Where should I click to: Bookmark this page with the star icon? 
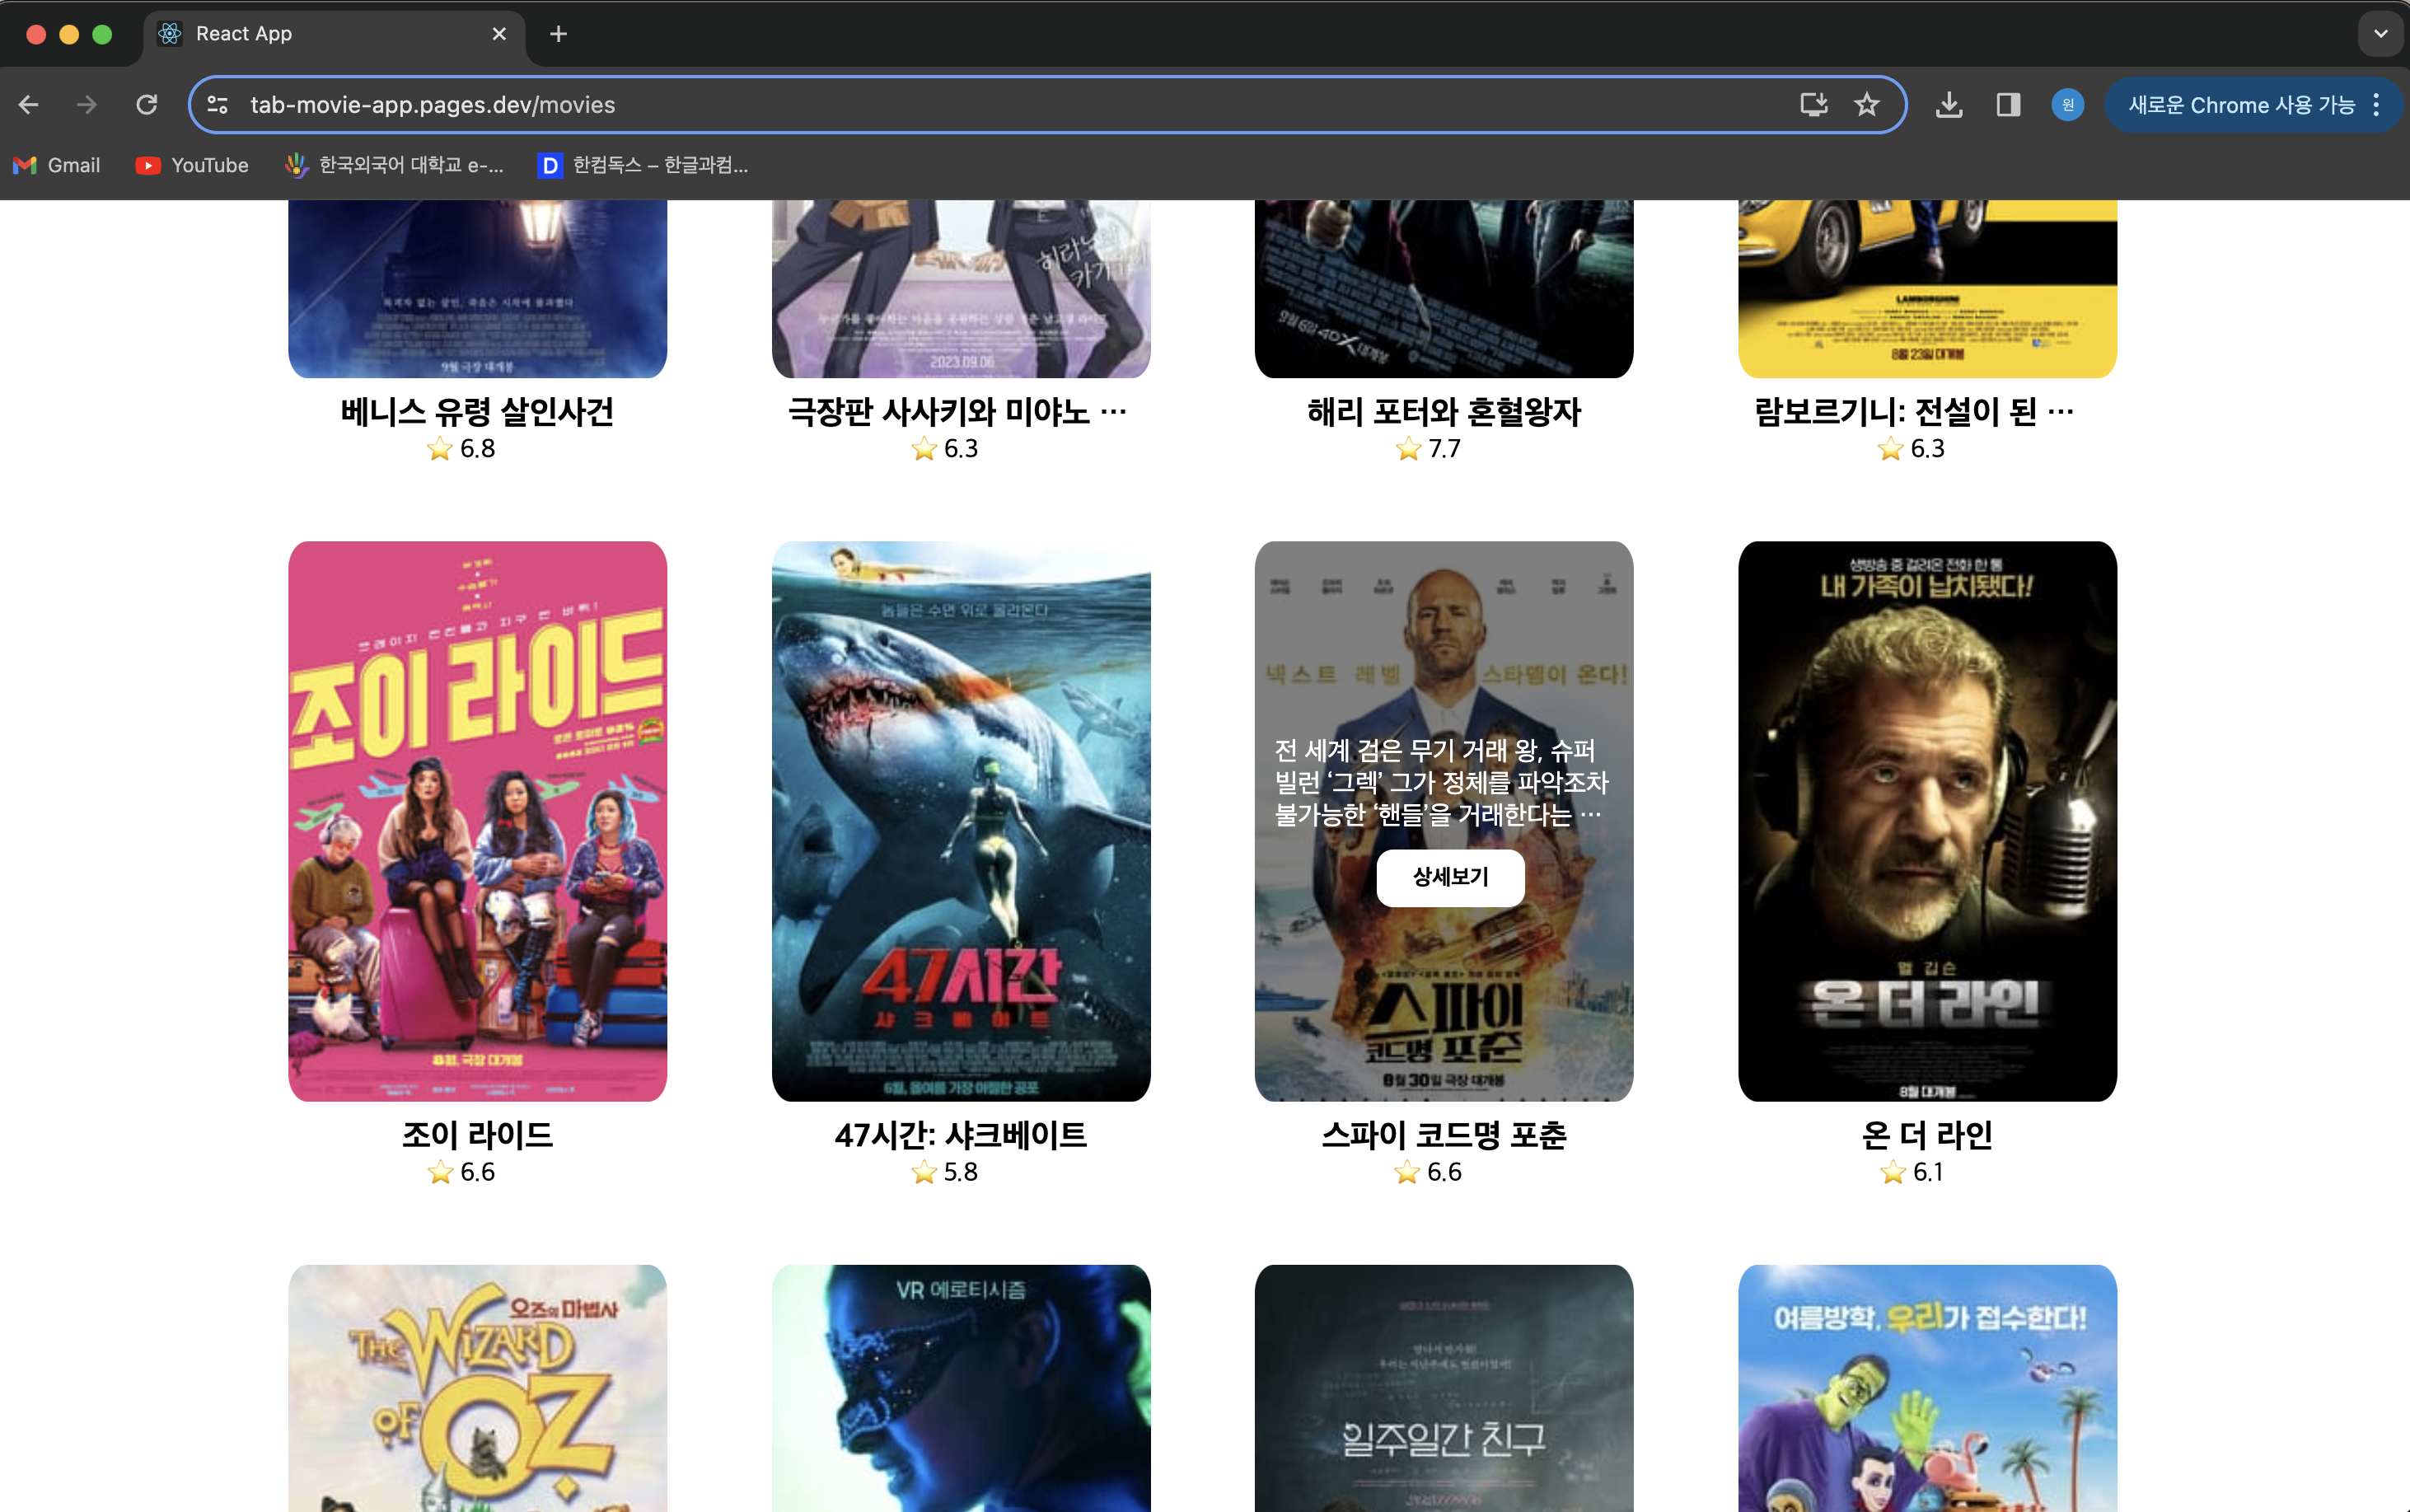coord(1866,104)
